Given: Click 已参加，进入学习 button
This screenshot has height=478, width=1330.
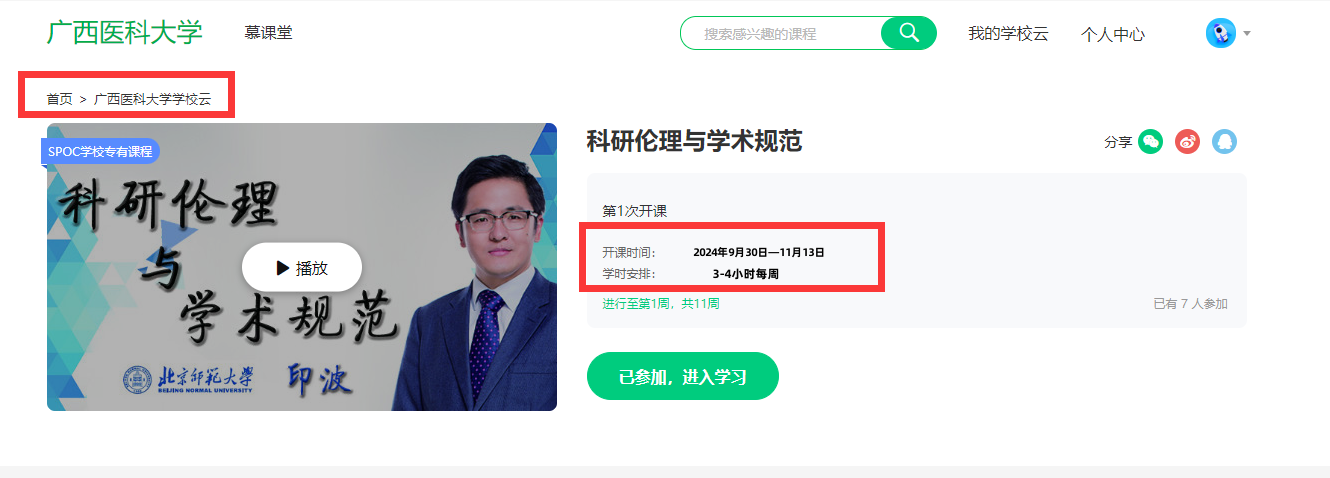Looking at the screenshot, I should 683,376.
